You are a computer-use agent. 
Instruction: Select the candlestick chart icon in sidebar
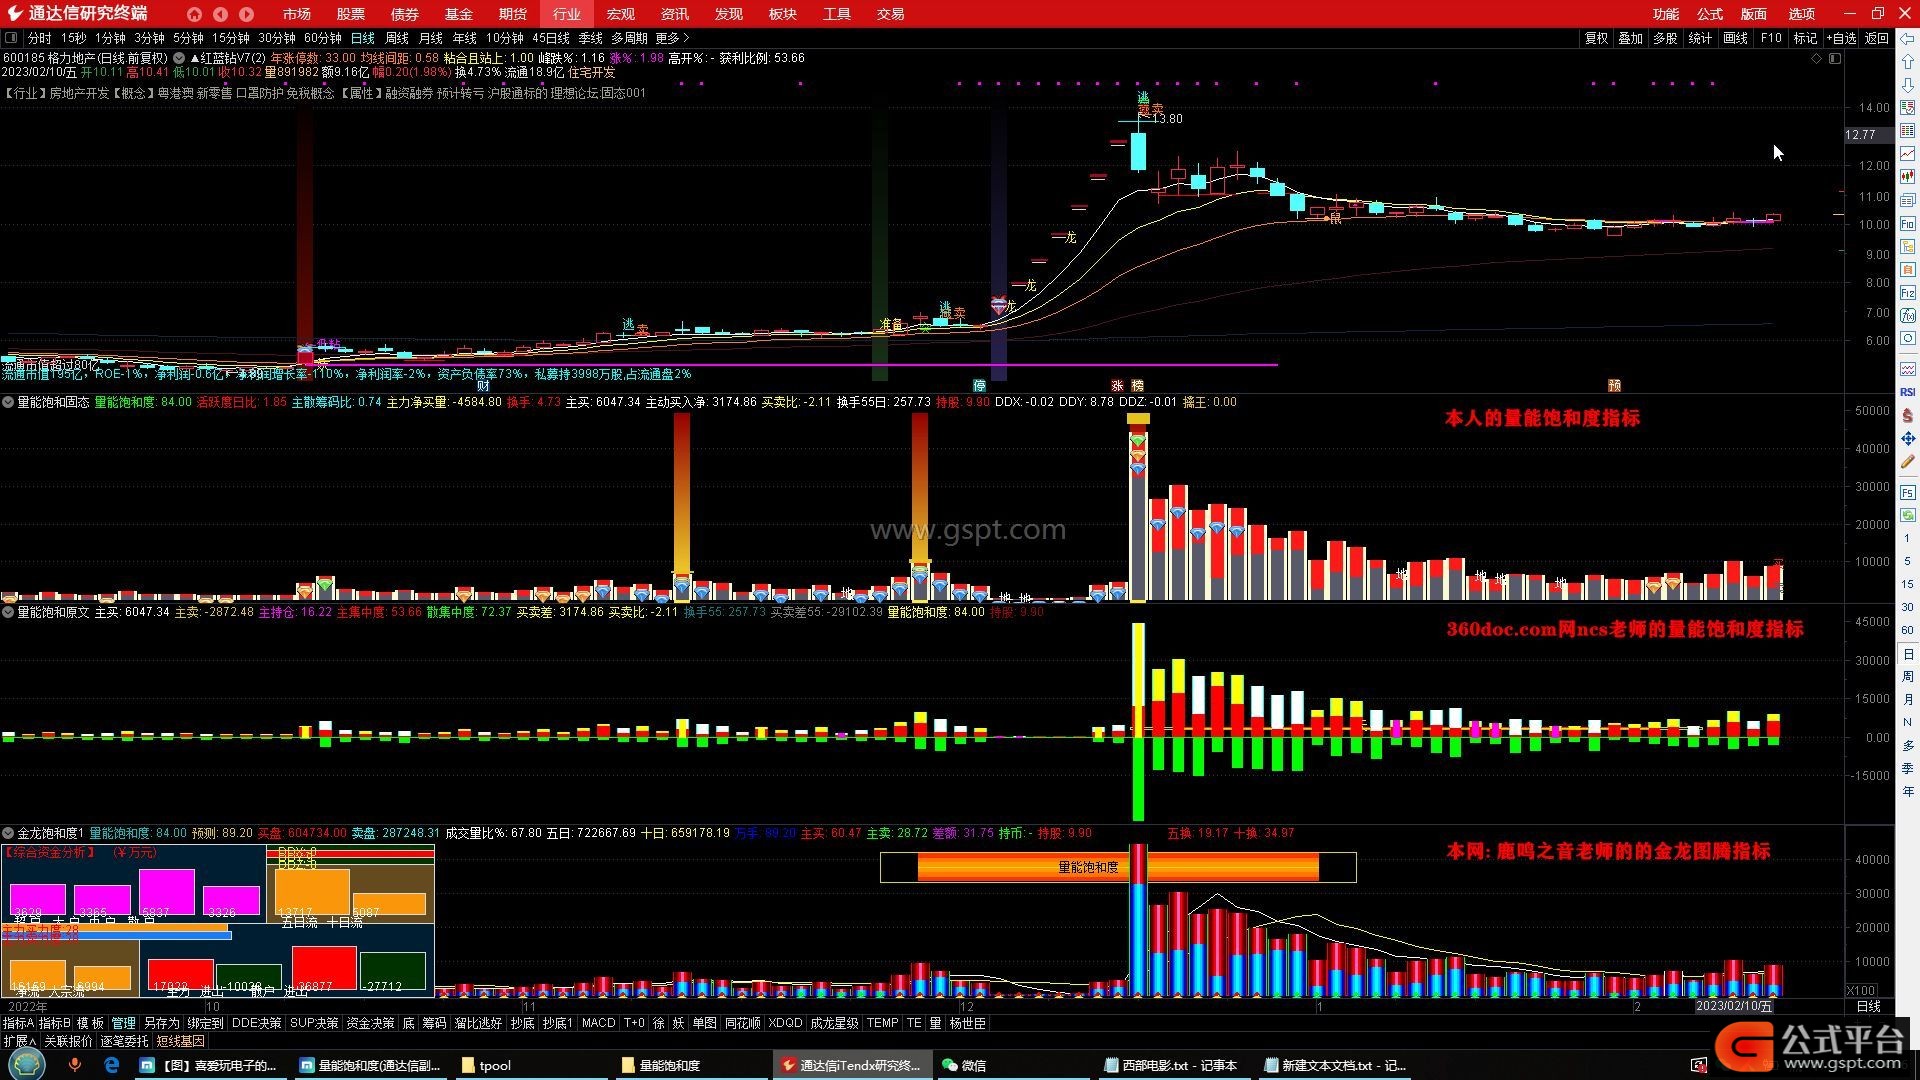[1908, 177]
